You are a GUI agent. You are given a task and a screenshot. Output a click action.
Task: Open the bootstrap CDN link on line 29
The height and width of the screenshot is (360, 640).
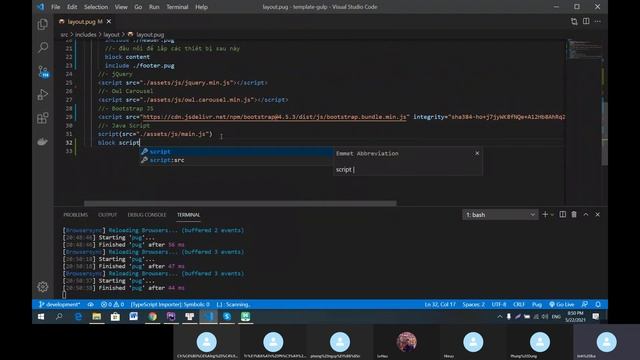274,117
